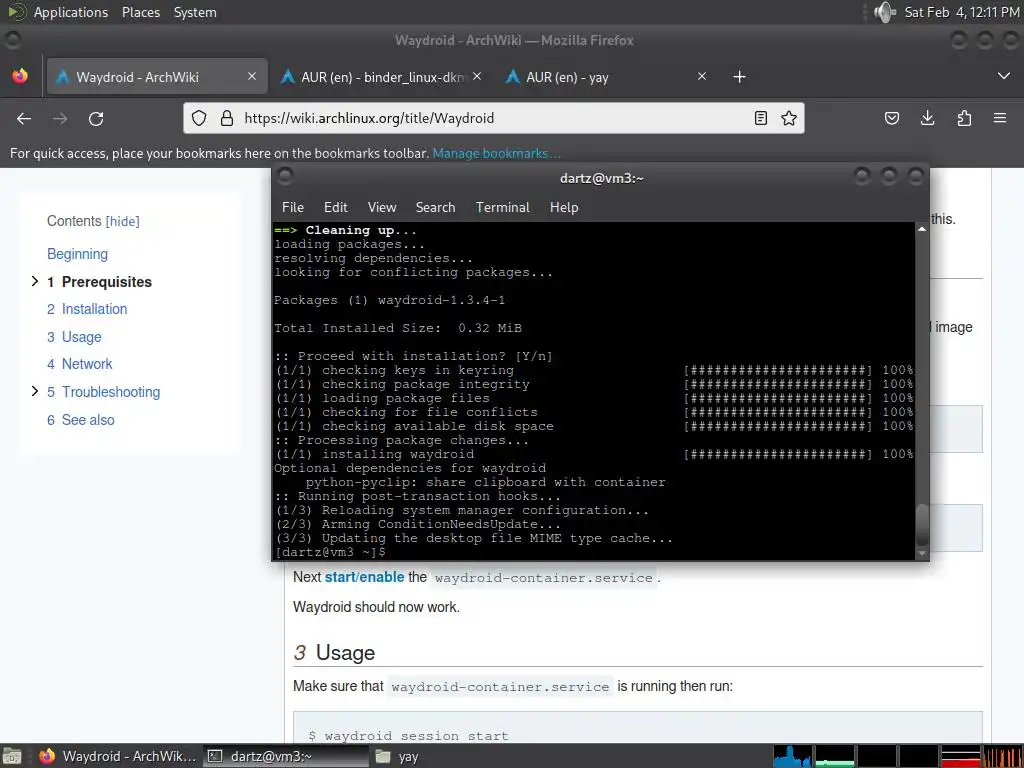Open Firefox downloads panel
The width and height of the screenshot is (1024, 768).
click(927, 118)
